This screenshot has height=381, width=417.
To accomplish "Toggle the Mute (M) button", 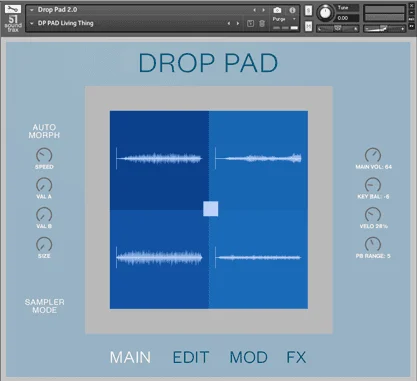I will click(x=309, y=26).
